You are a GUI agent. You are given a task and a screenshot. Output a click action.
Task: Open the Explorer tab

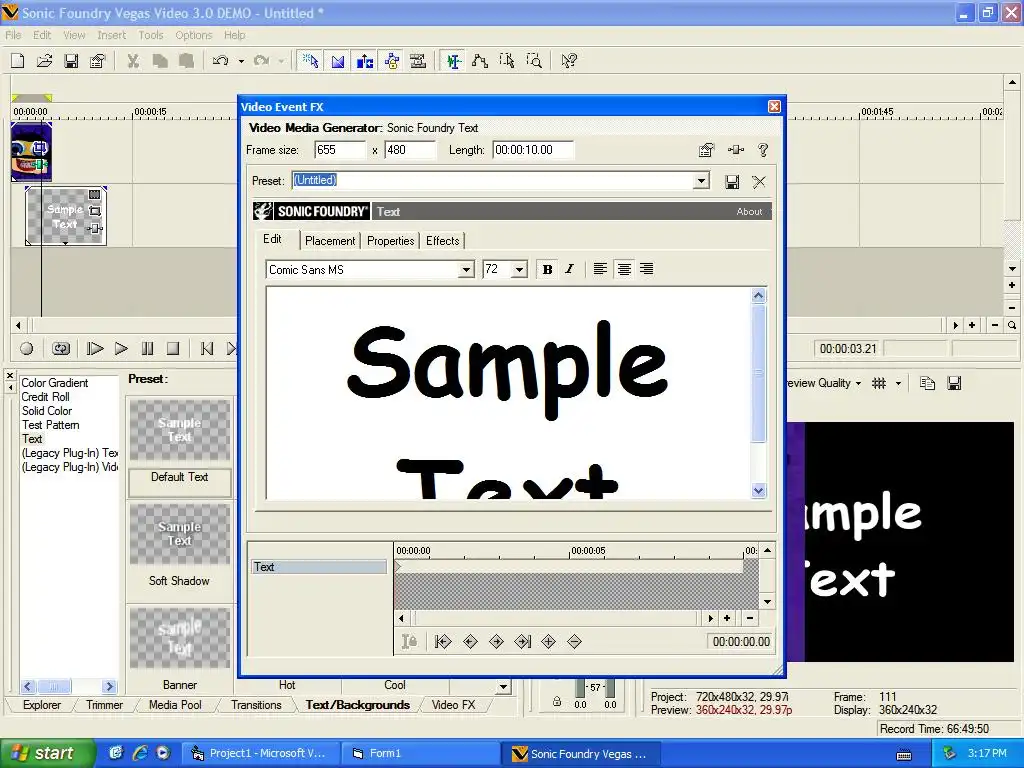click(42, 705)
